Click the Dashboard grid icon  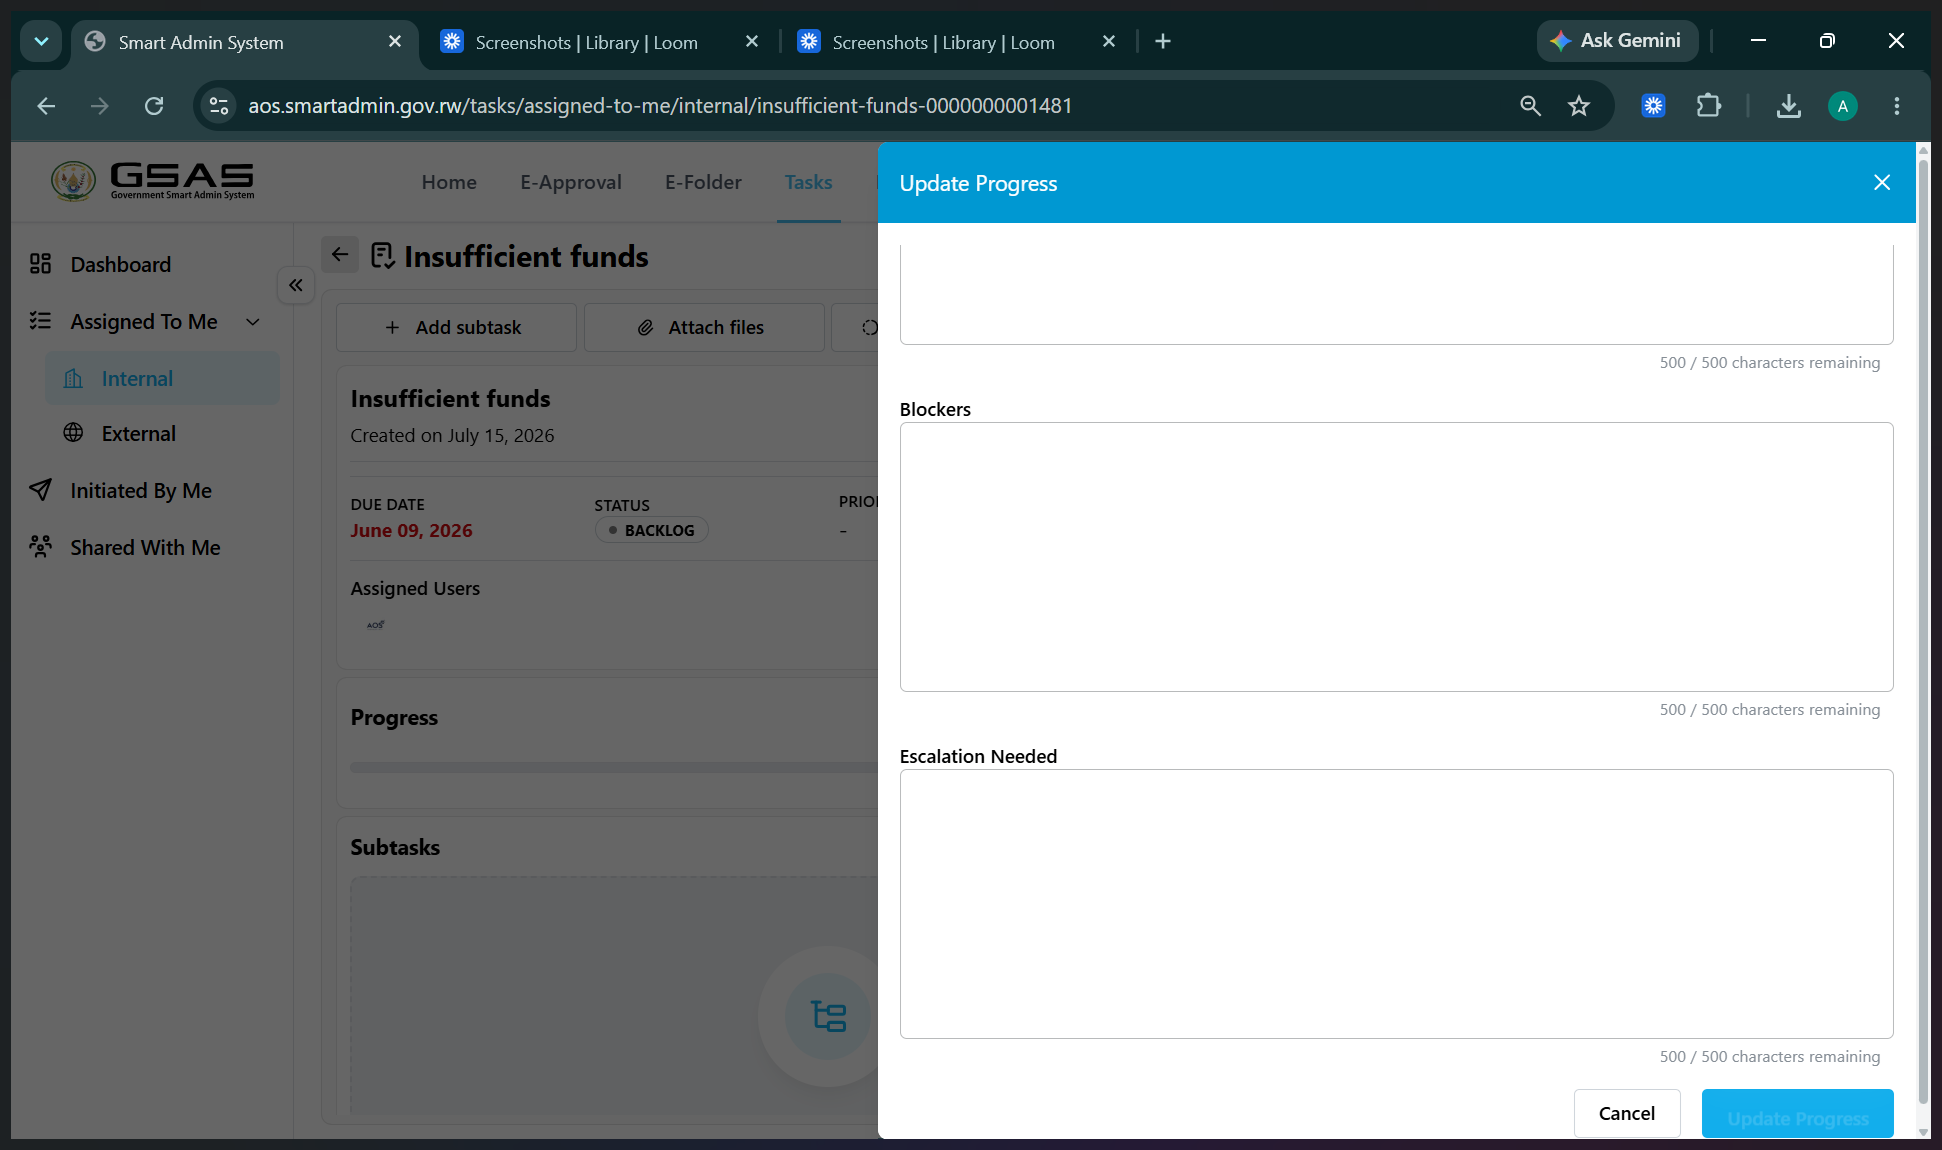click(40, 264)
